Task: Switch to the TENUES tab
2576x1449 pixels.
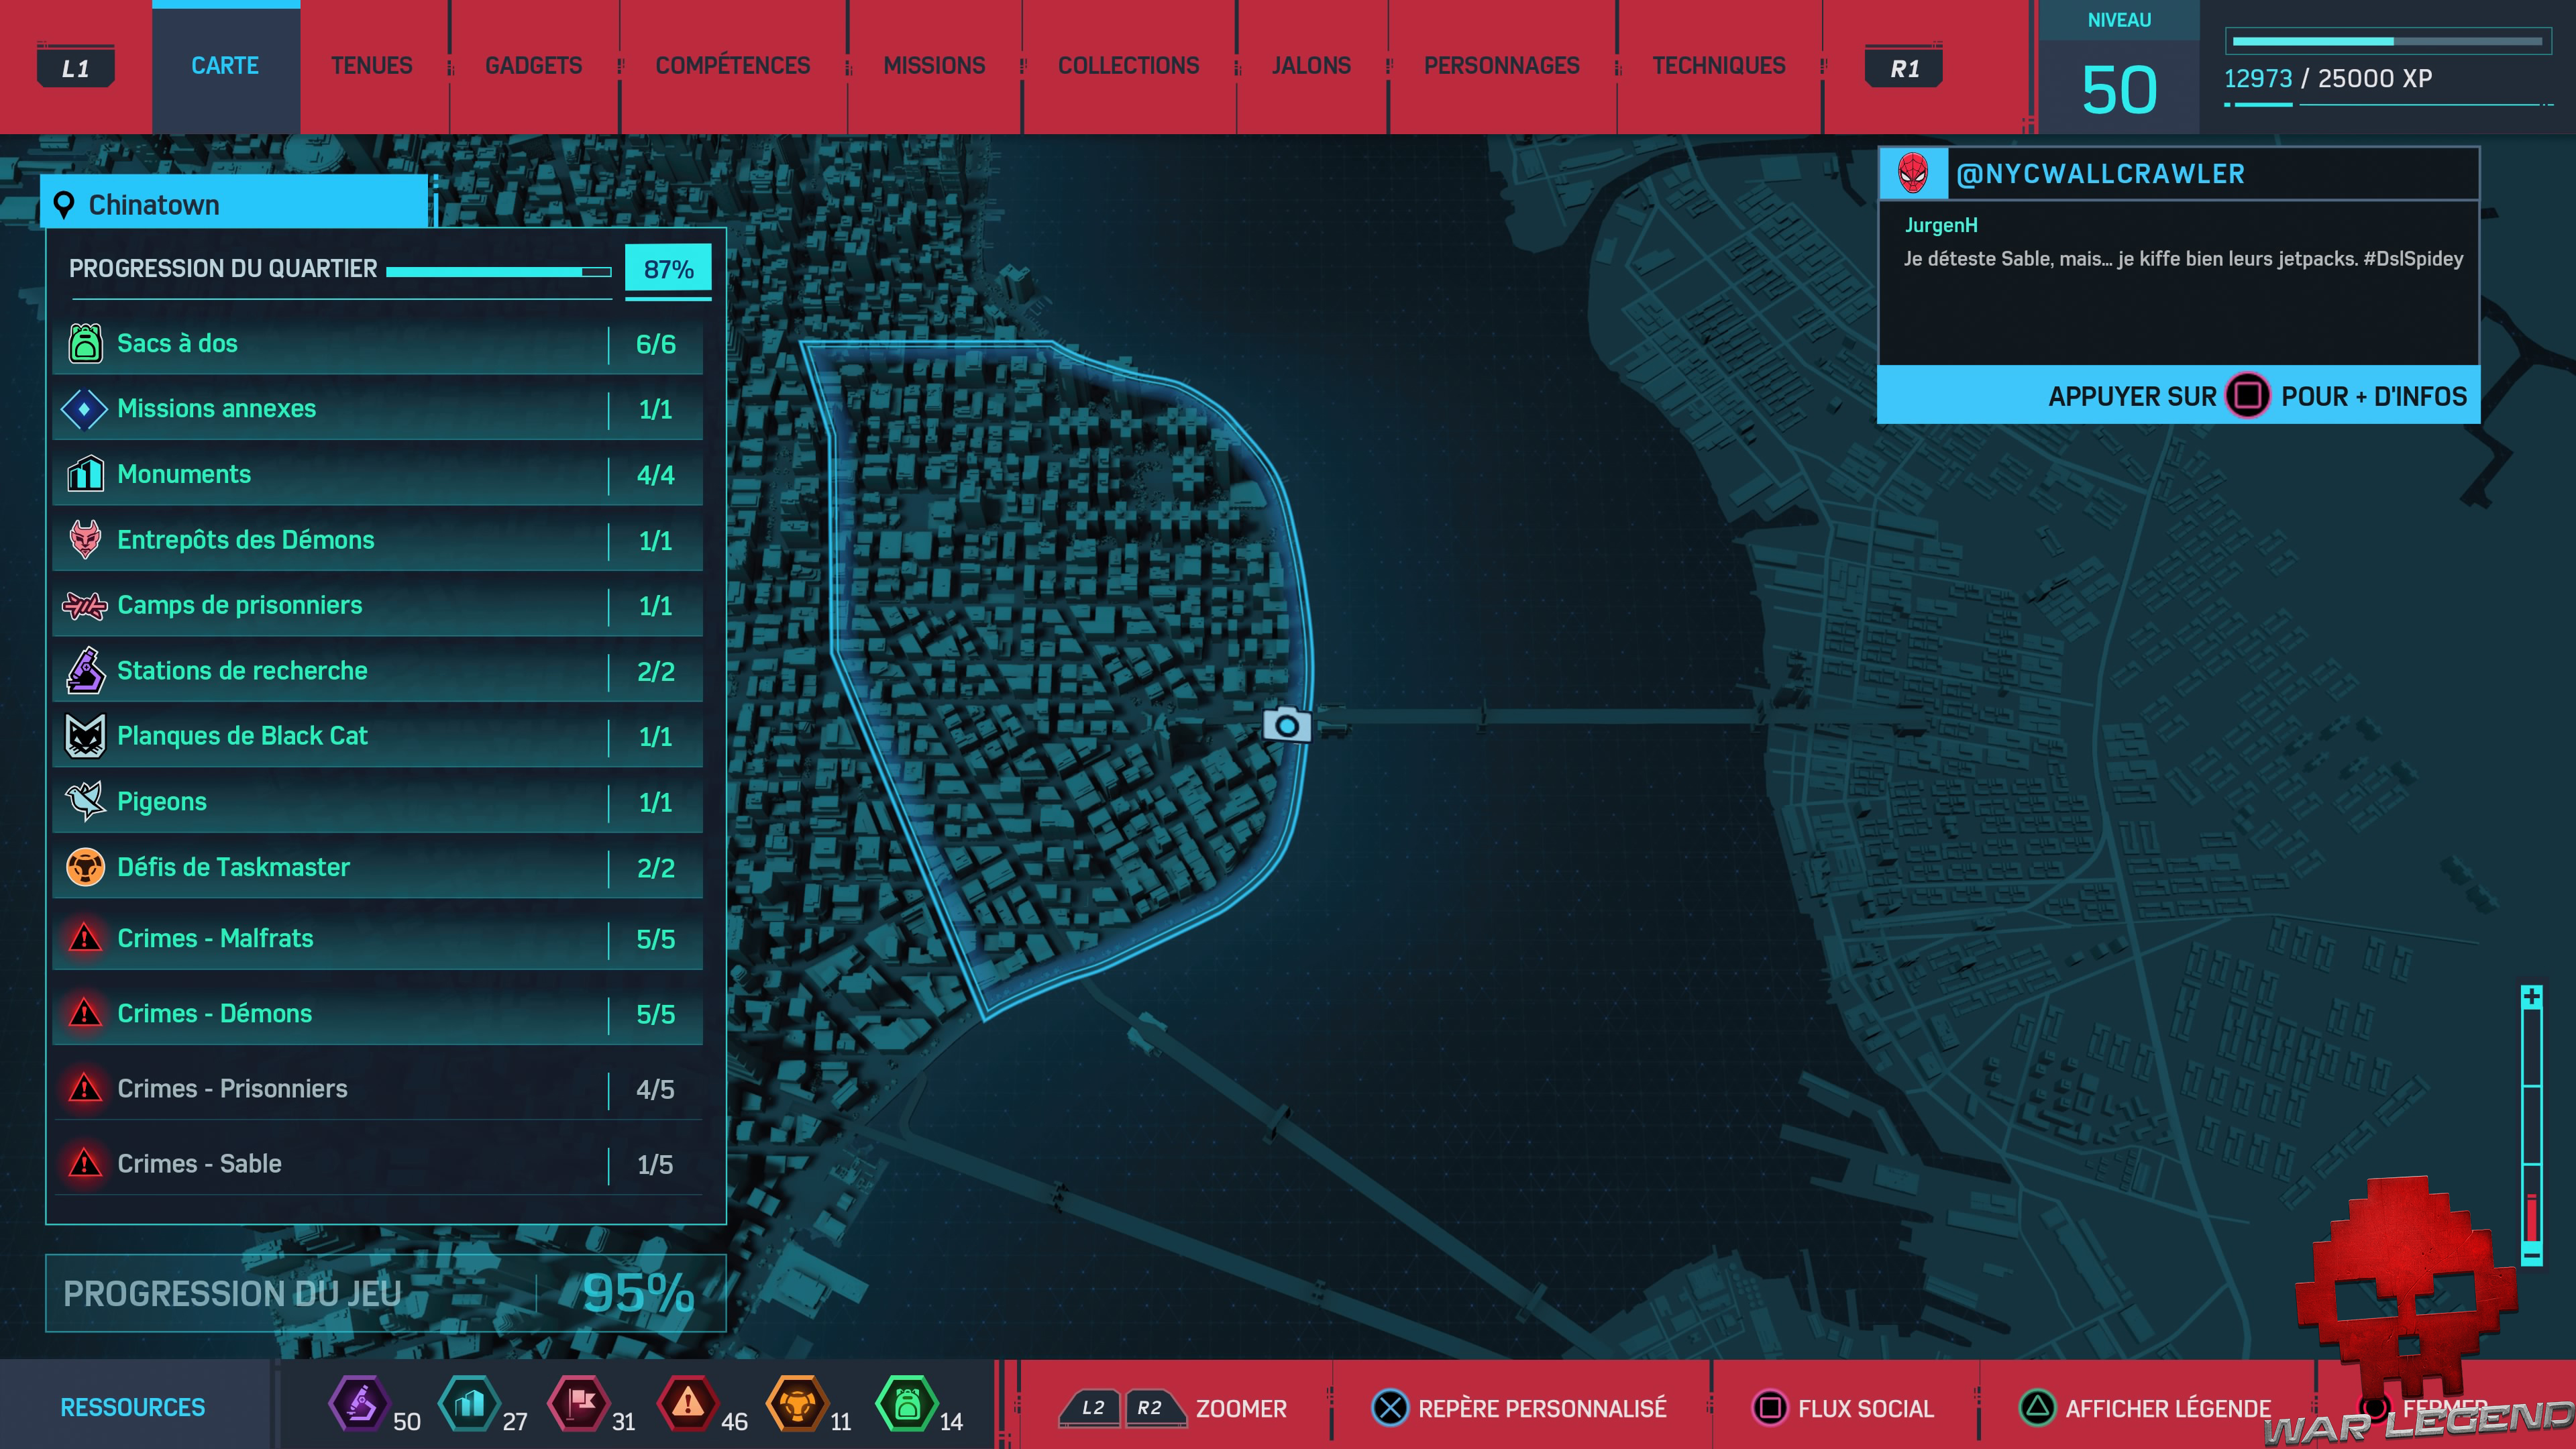Action: pyautogui.click(x=371, y=66)
